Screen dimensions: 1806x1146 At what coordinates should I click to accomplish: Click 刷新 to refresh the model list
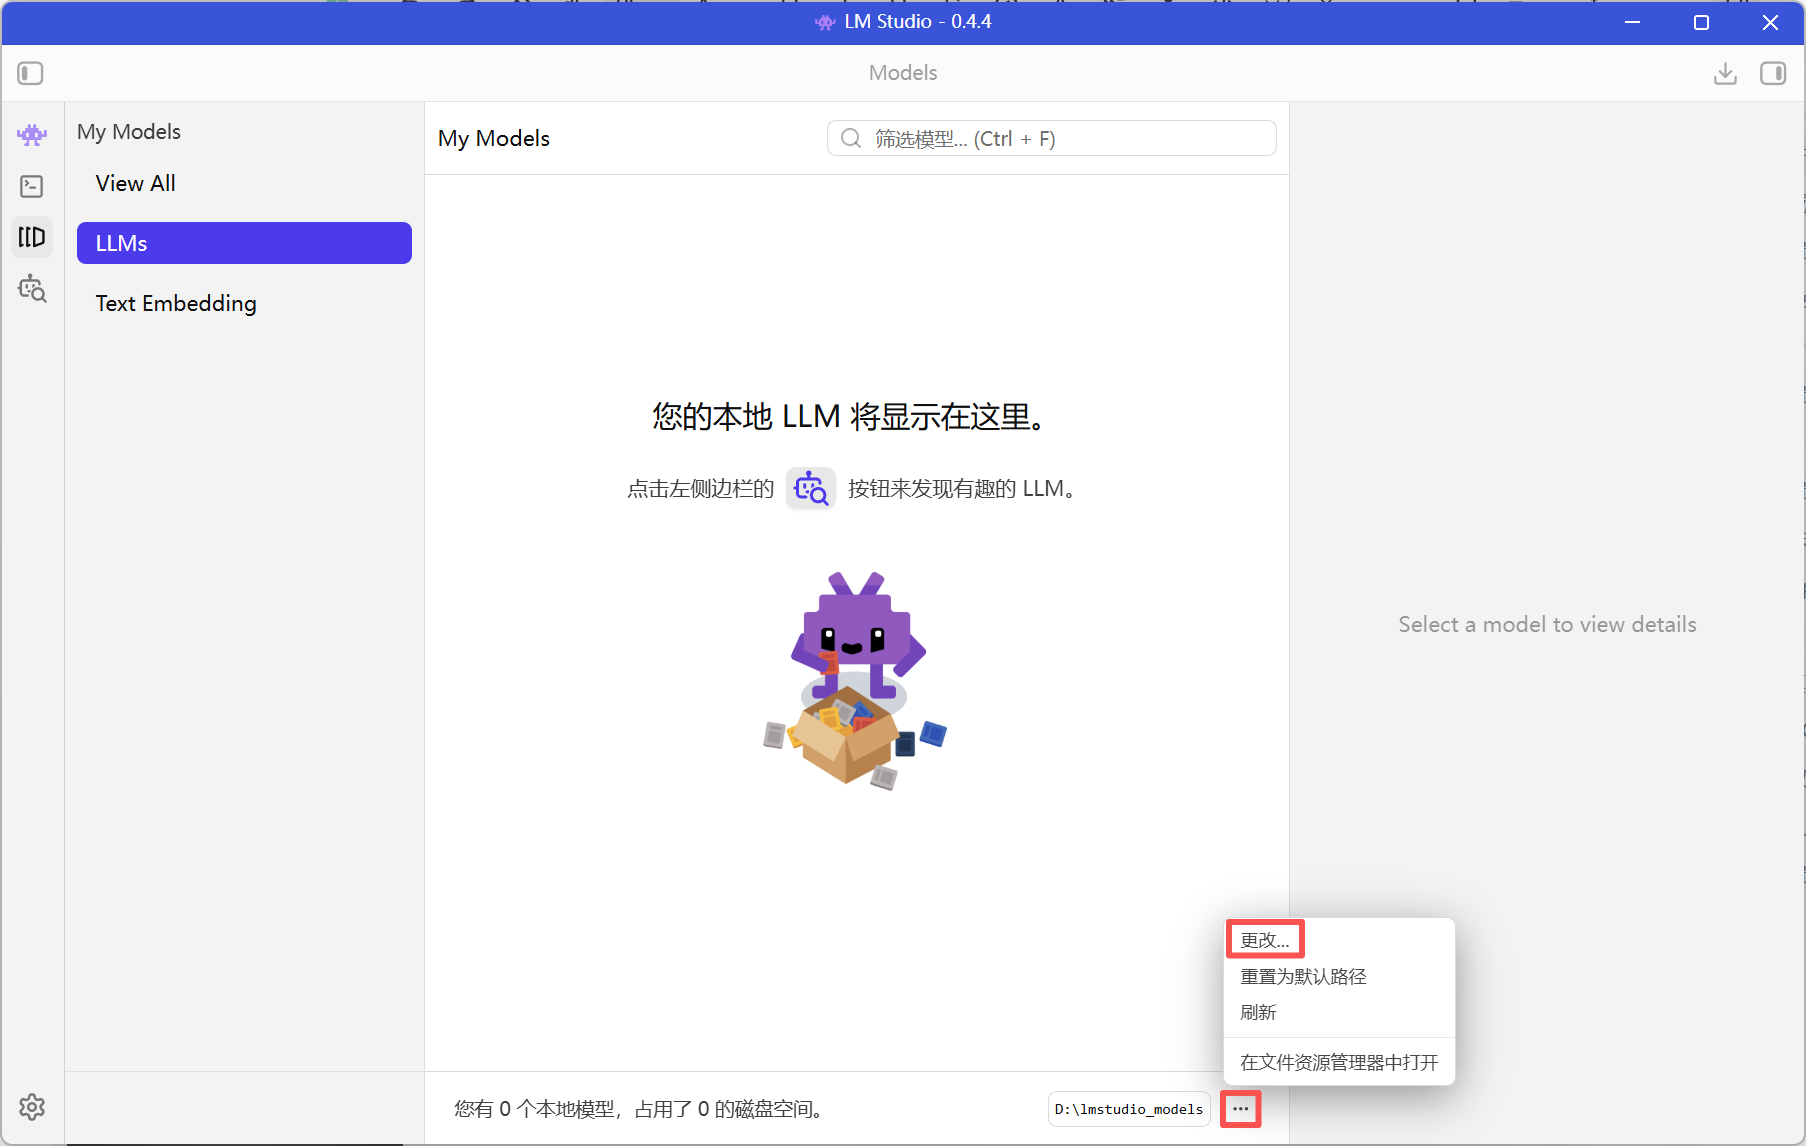(x=1257, y=1012)
